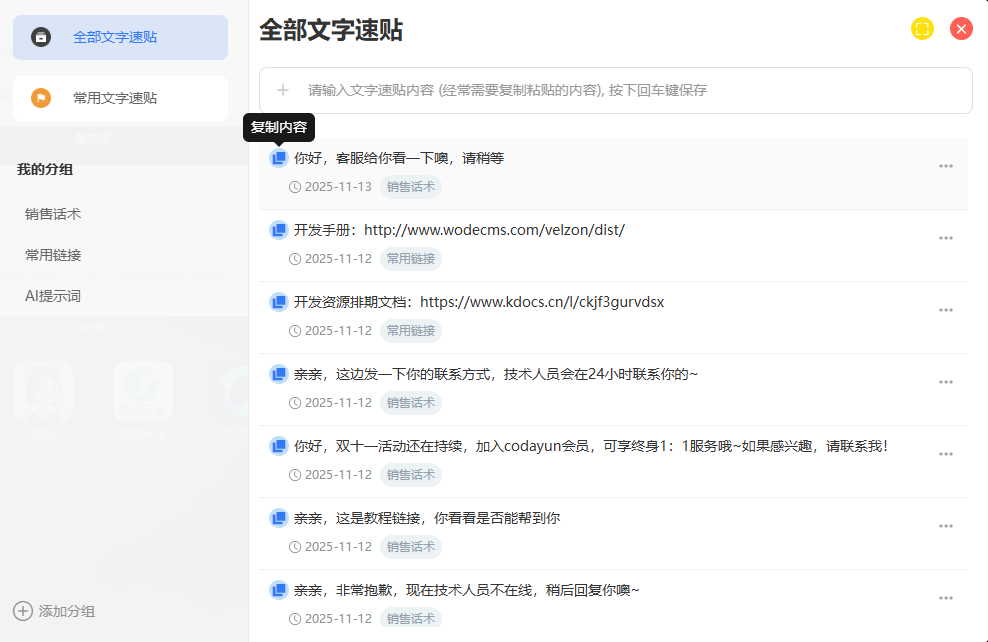Switch to 全部文字速贴 tab
The width and height of the screenshot is (988, 642).
pos(120,38)
